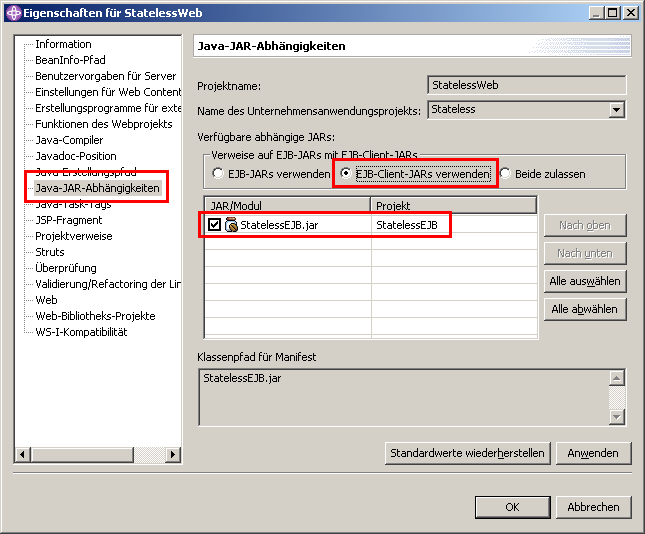Confirm the dialog with OK
This screenshot has width=645, height=534.
(x=512, y=507)
